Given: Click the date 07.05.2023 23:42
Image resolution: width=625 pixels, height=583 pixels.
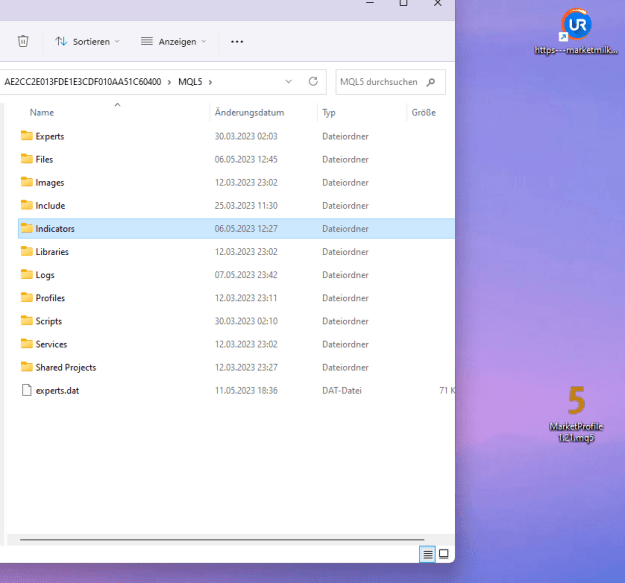Looking at the screenshot, I should [x=246, y=275].
